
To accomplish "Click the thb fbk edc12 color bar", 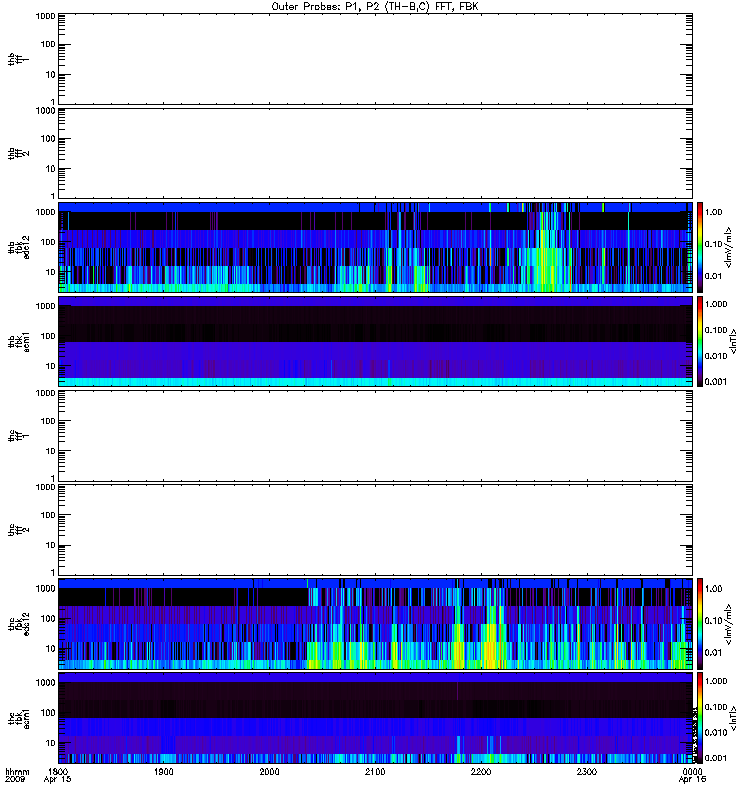I will point(700,247).
